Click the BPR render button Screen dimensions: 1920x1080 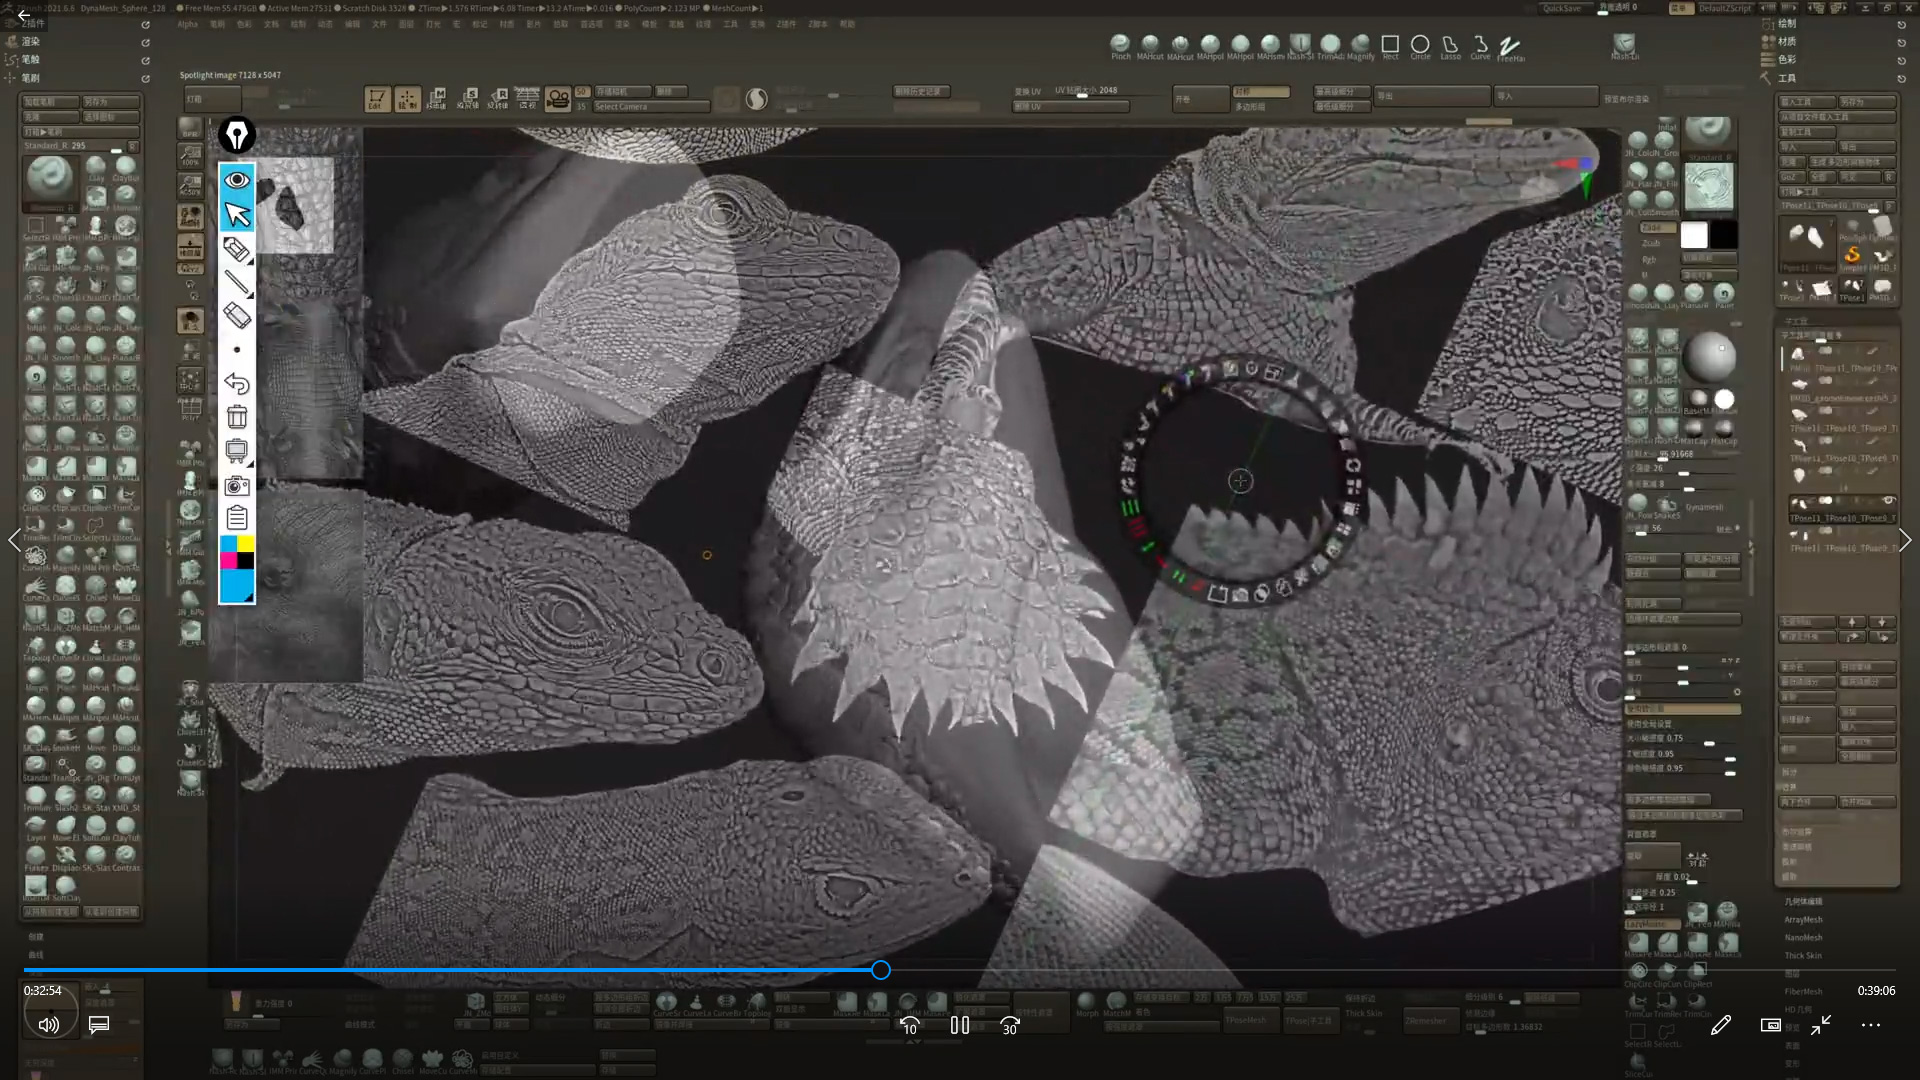click(x=190, y=127)
